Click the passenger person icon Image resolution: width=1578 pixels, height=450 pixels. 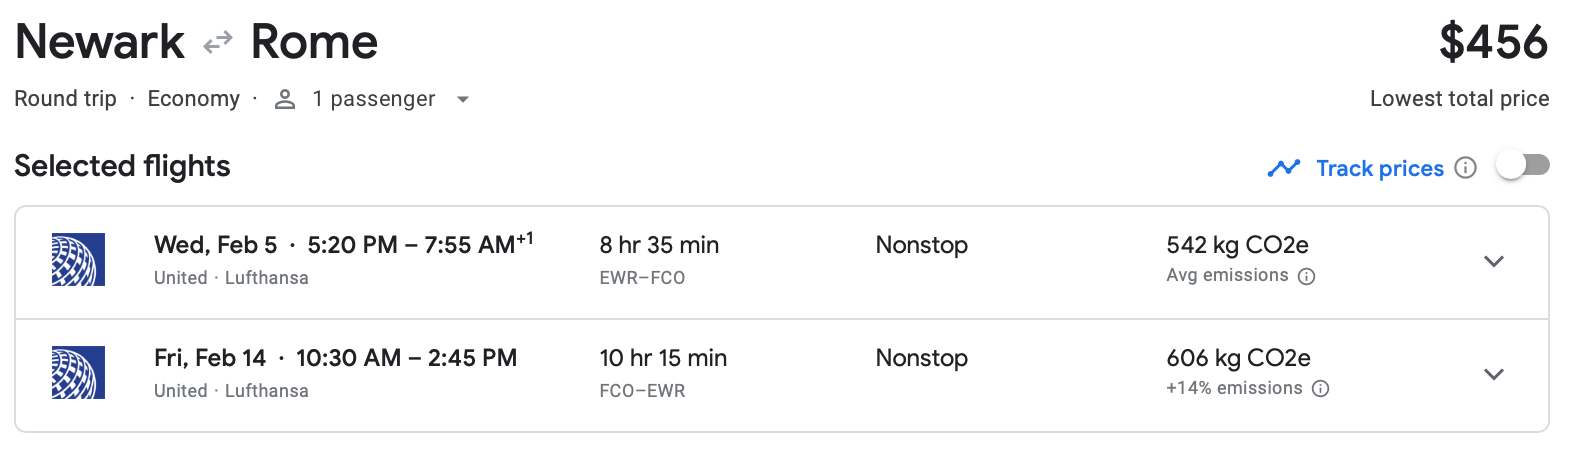pos(285,99)
